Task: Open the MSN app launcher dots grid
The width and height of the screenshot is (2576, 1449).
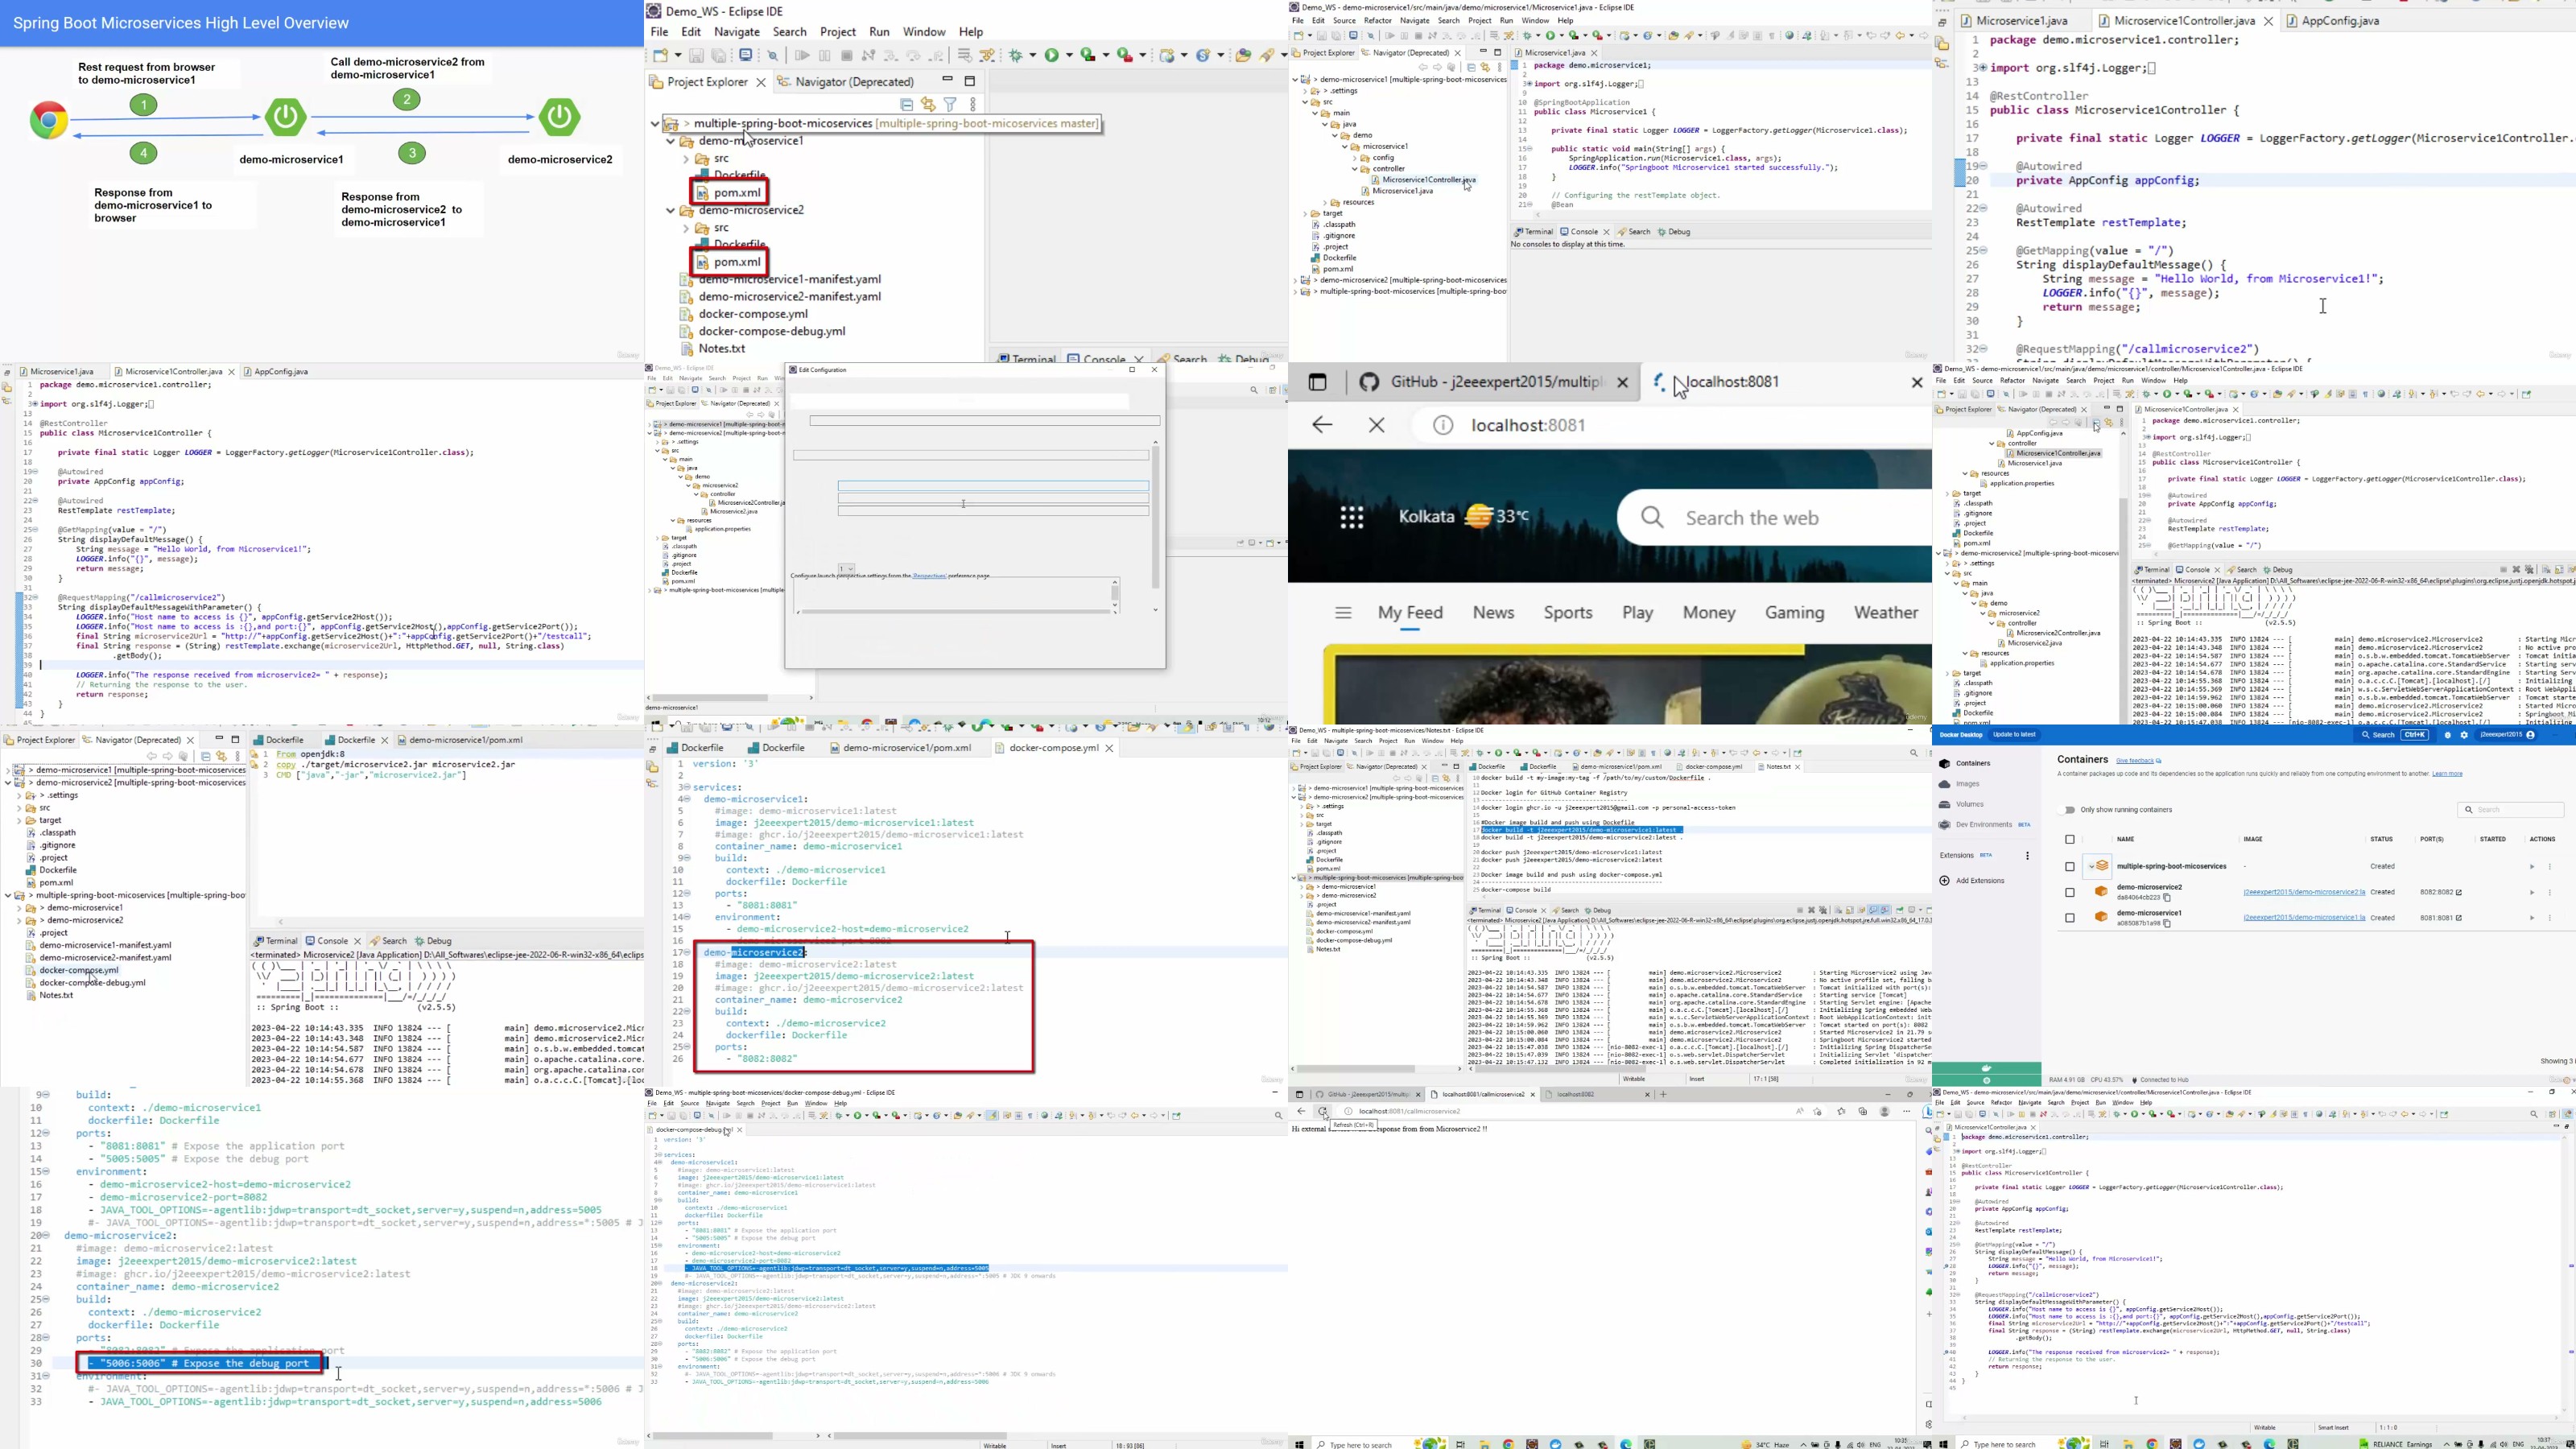Action: [1352, 517]
